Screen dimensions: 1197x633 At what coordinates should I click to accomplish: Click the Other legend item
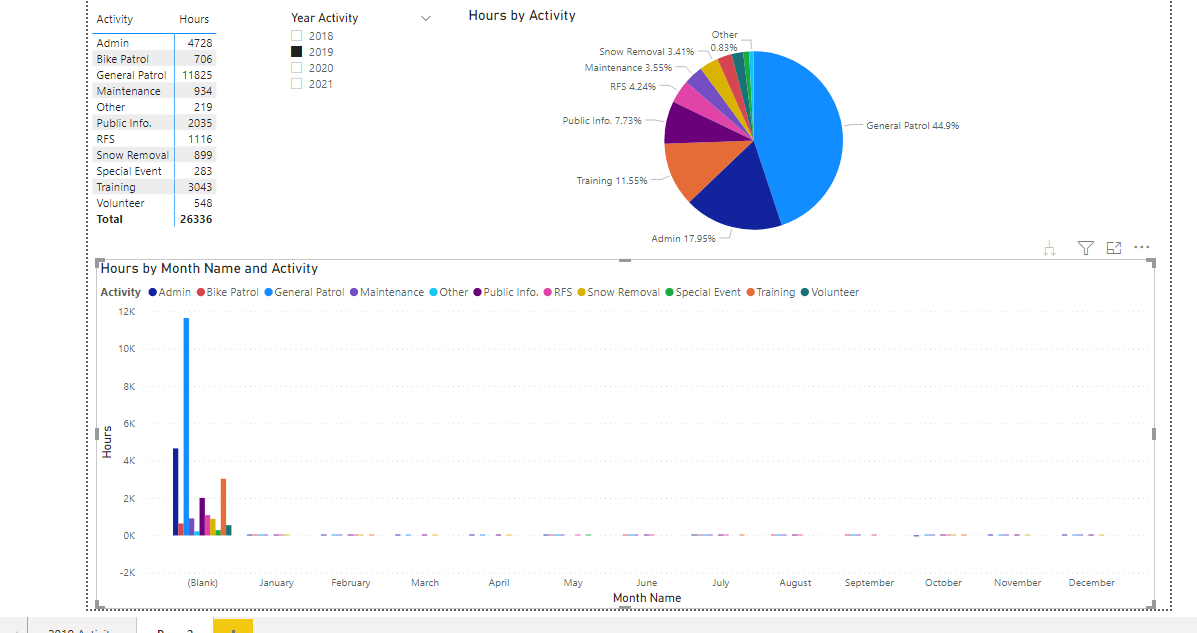pos(449,292)
